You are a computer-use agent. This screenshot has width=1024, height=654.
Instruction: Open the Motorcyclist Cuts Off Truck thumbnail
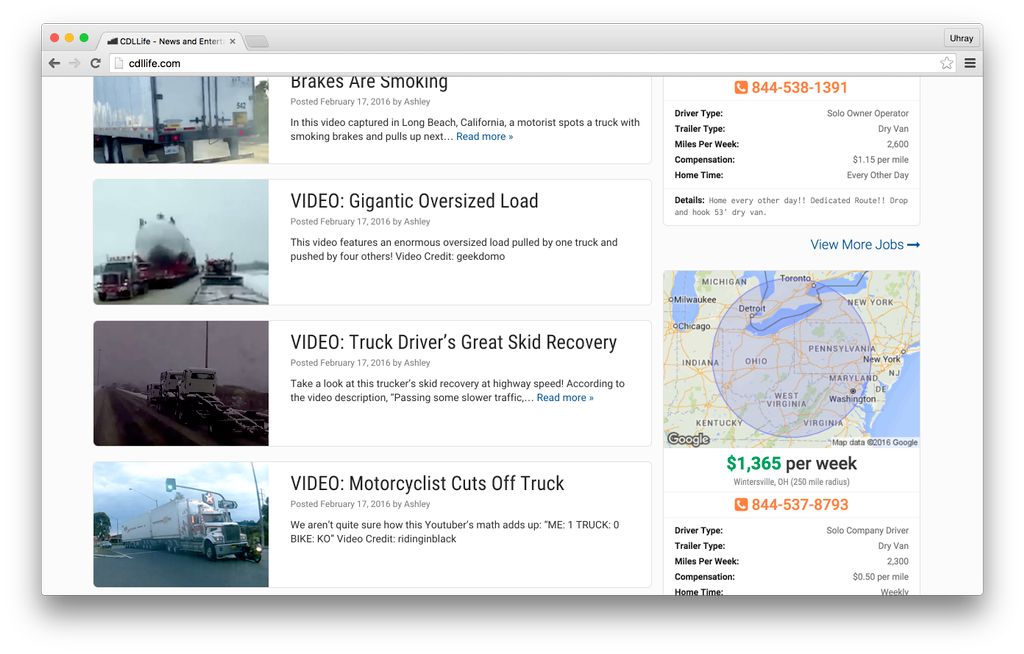click(x=181, y=525)
